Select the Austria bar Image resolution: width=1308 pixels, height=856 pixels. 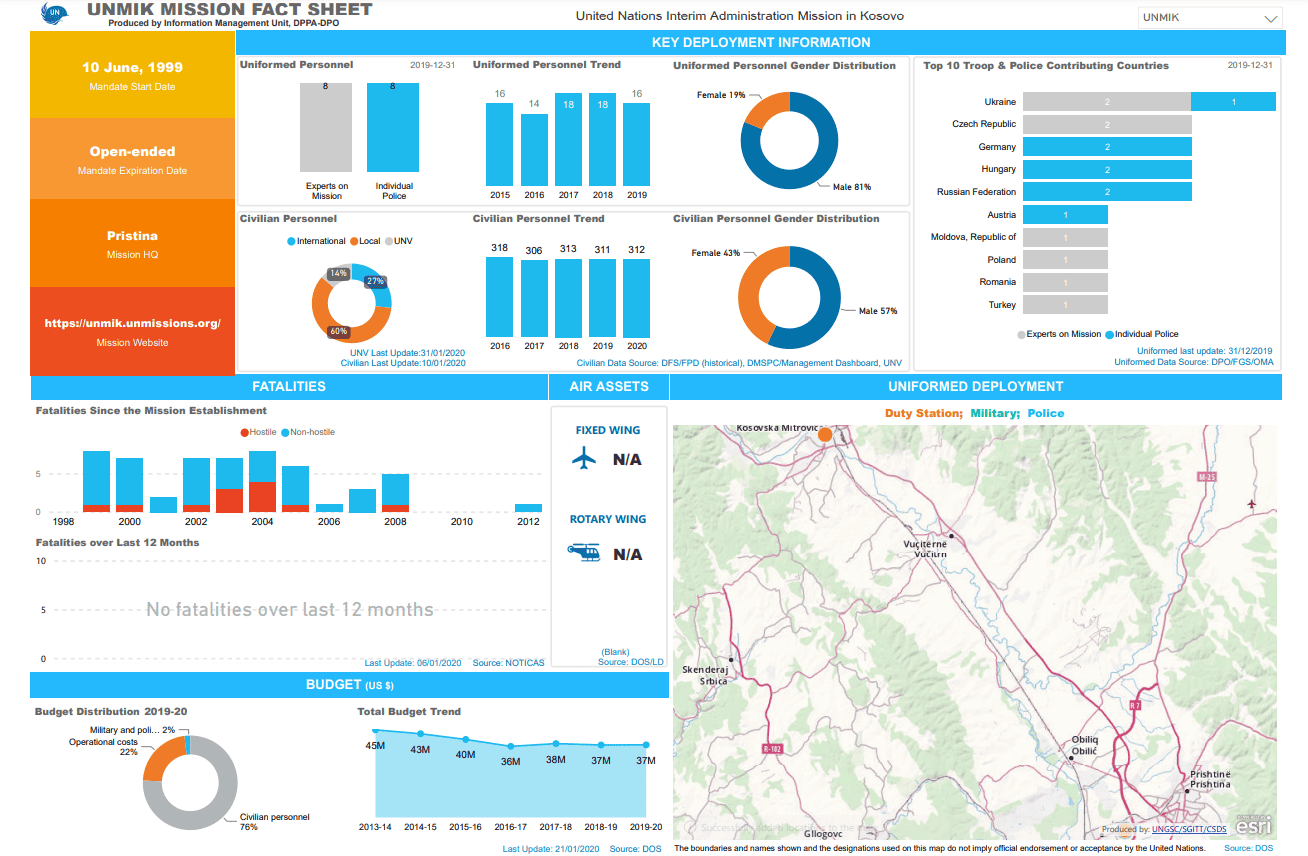(x=1066, y=215)
